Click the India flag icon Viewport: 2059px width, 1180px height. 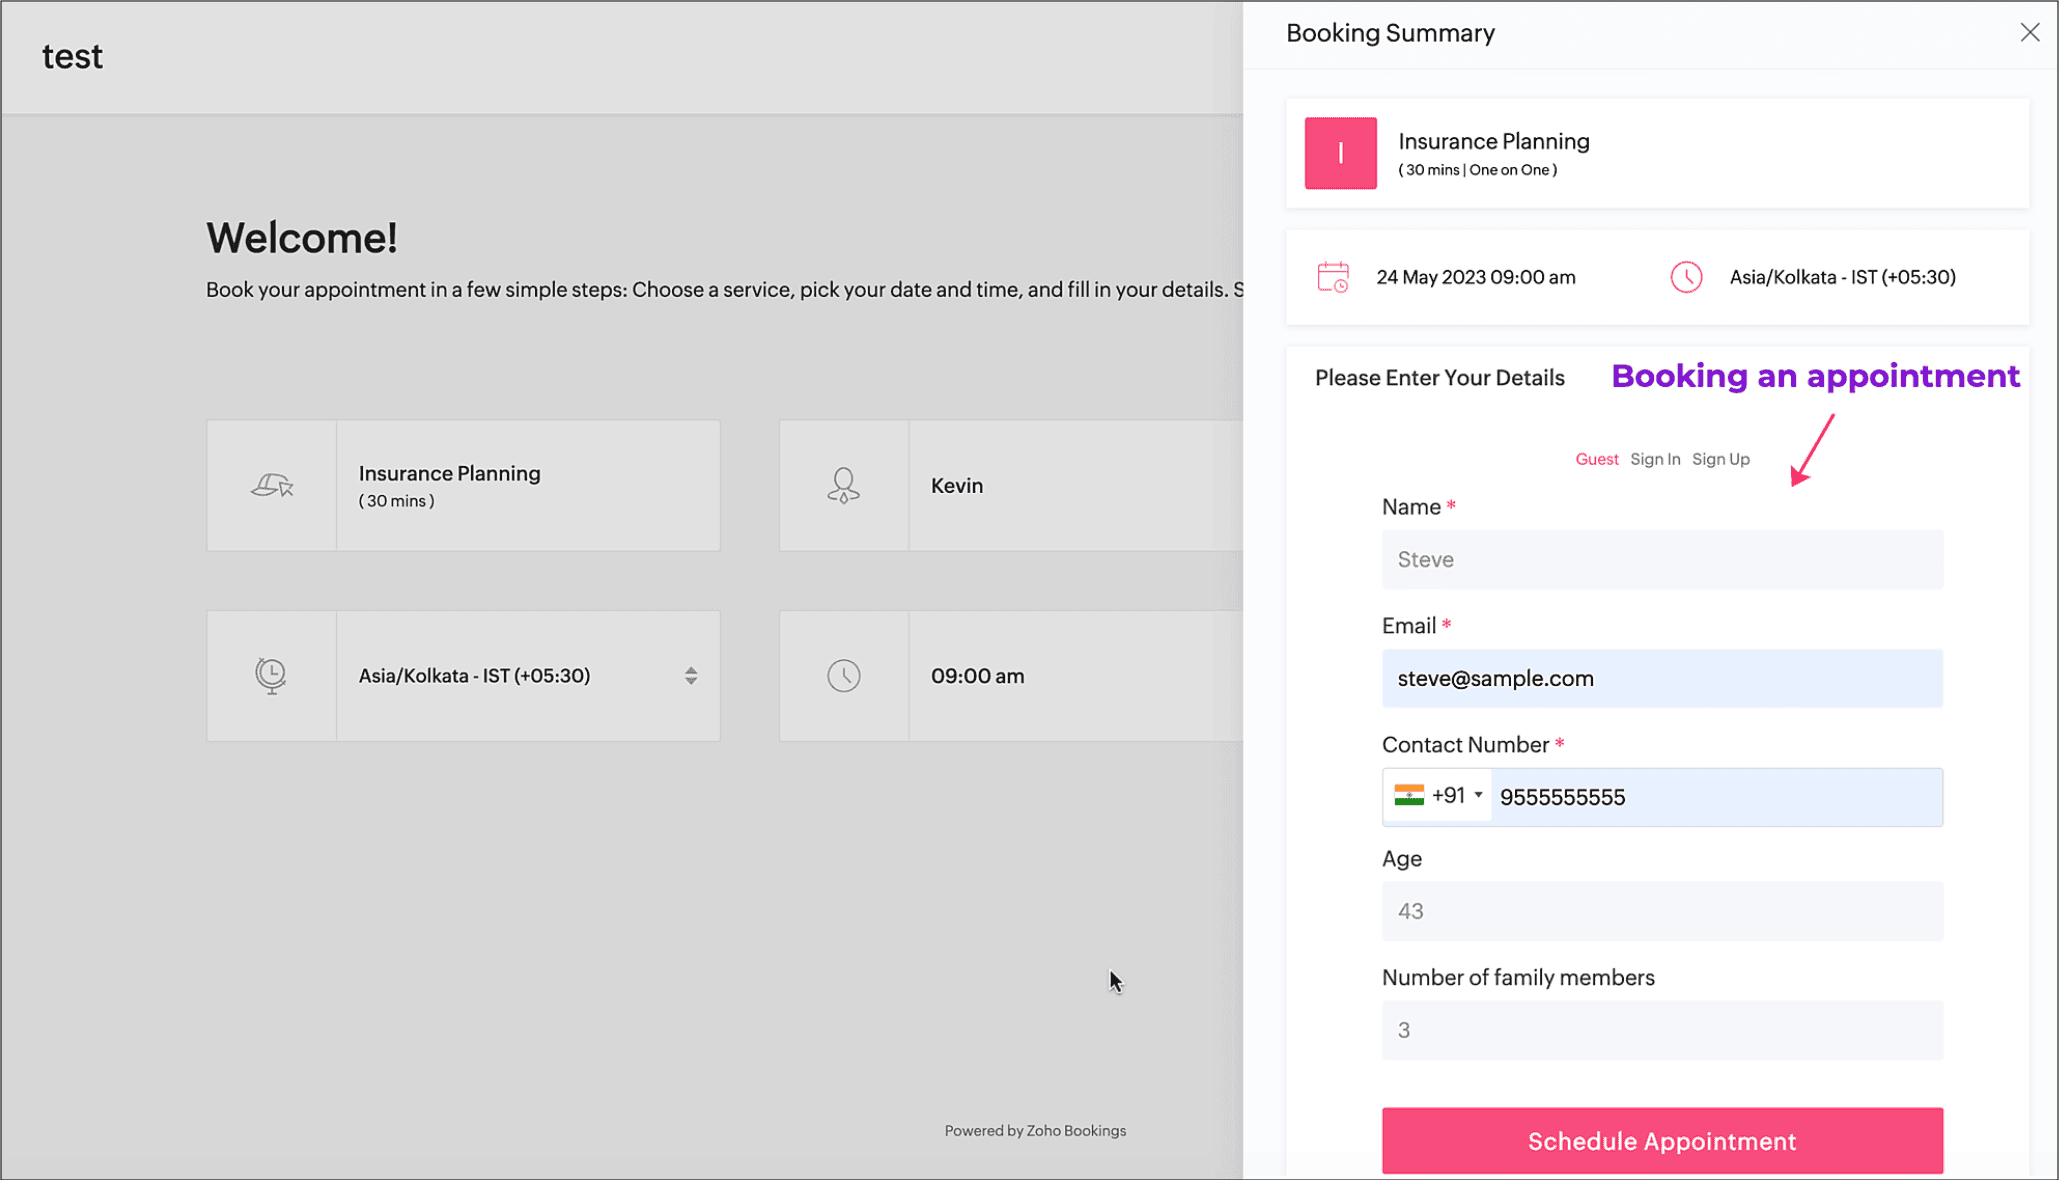coord(1408,795)
